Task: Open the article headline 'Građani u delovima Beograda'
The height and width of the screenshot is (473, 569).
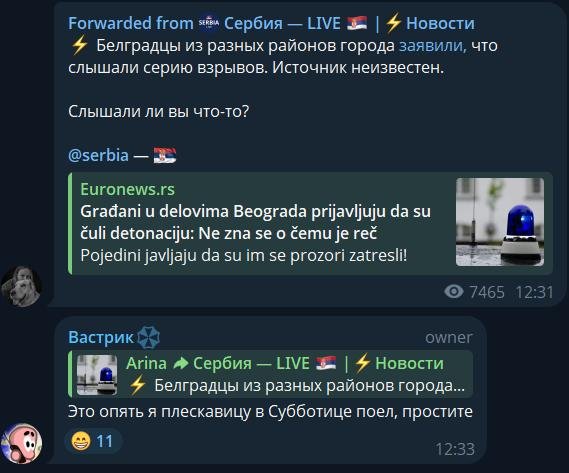Action: click(x=255, y=222)
